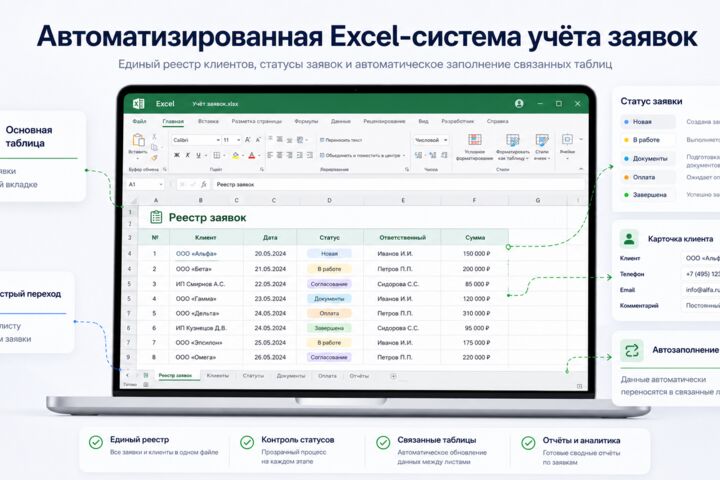Open the Ячейки dropdown
This screenshot has height=480, width=720.
(x=568, y=146)
